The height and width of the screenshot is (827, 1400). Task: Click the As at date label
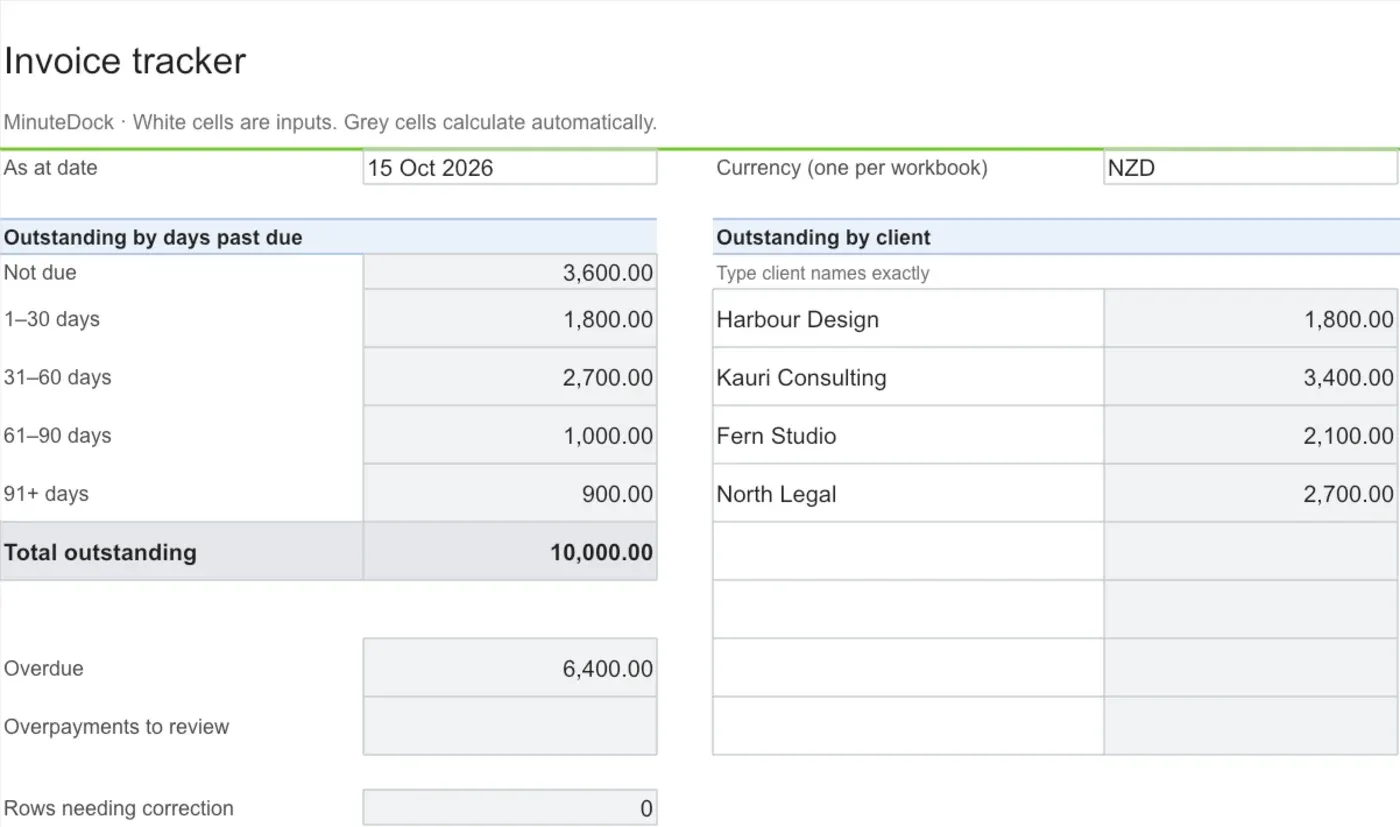pos(51,168)
